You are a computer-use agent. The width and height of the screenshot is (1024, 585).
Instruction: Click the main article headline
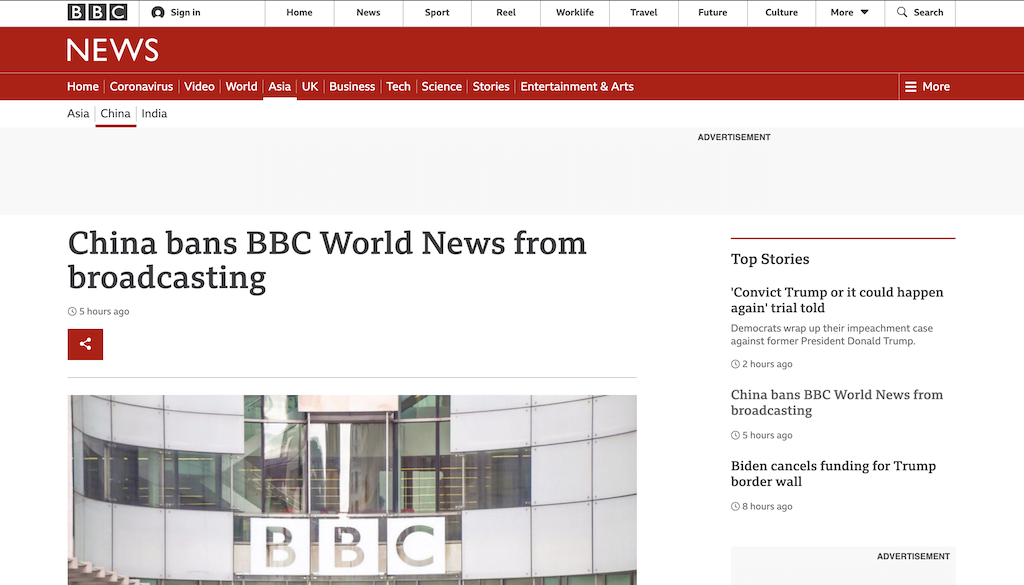pos(327,260)
